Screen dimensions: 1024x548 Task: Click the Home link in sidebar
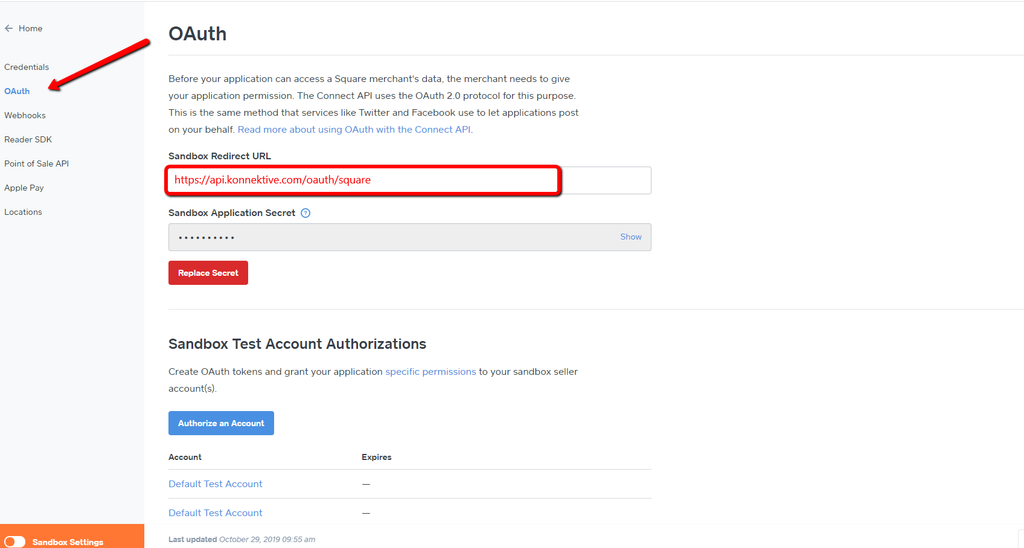click(x=30, y=29)
